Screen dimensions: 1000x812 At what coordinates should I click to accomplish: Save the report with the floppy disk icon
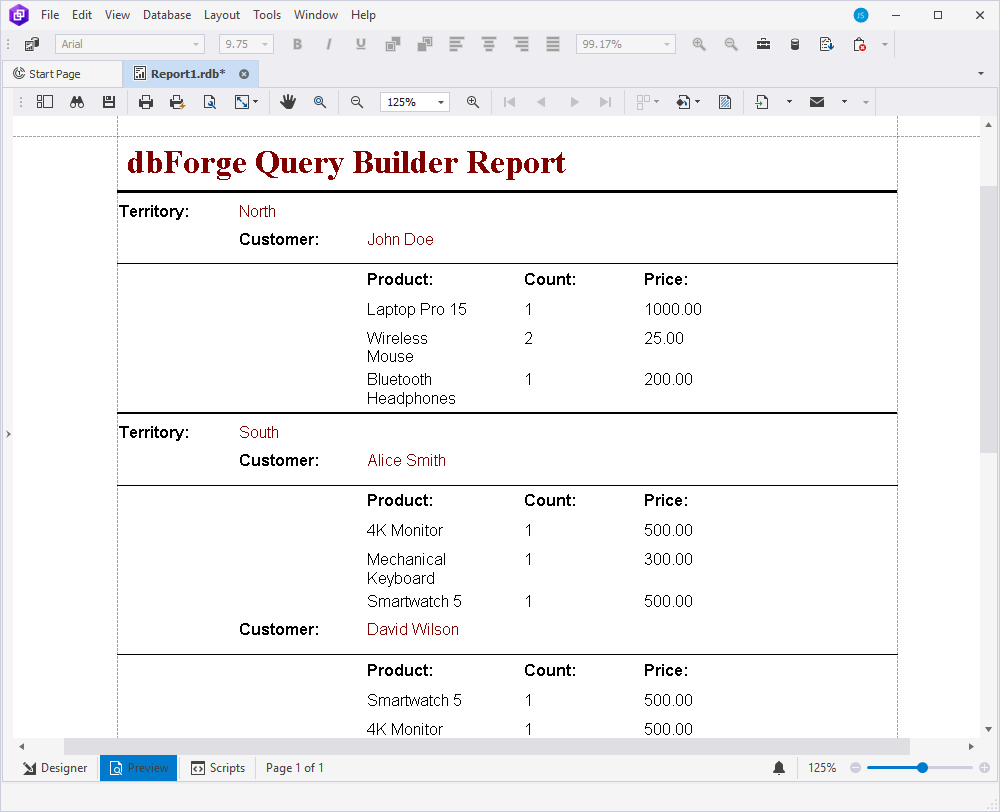(109, 102)
